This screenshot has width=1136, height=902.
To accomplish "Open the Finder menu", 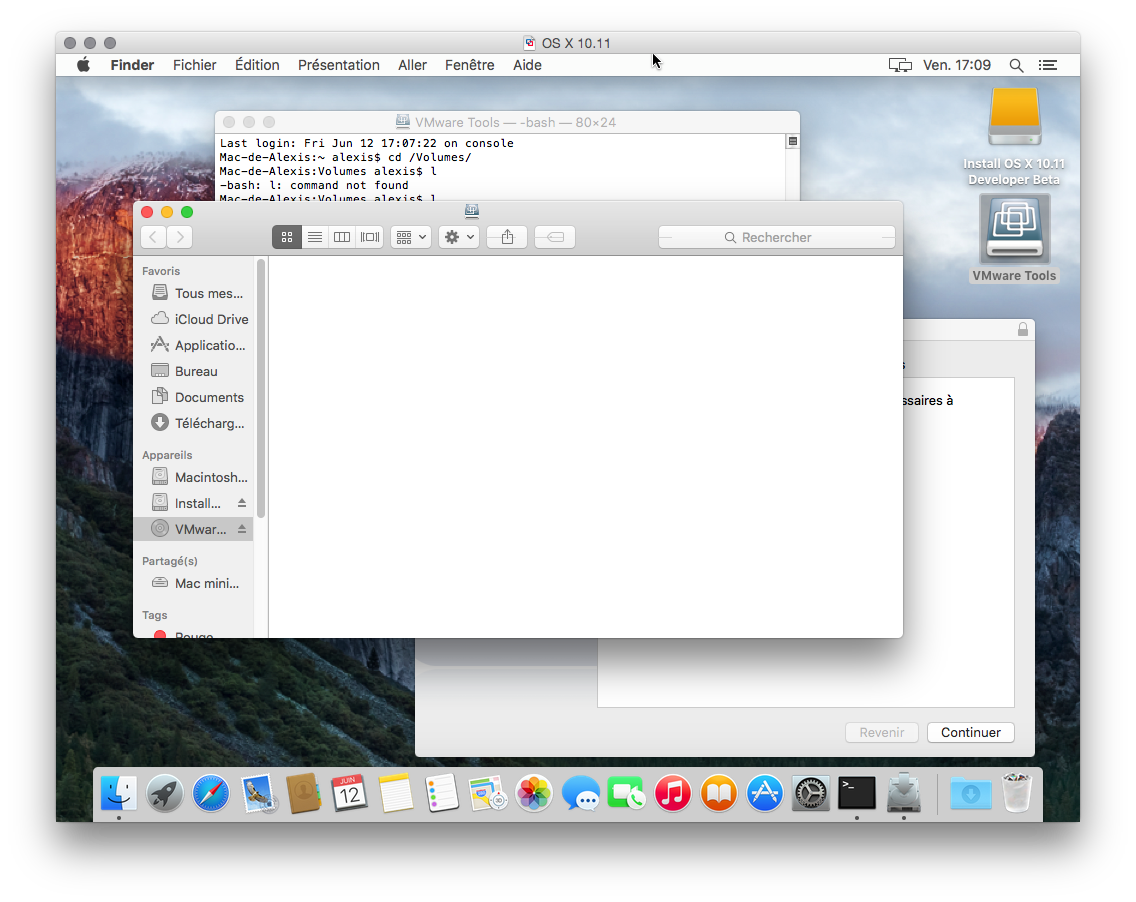I will pyautogui.click(x=132, y=65).
